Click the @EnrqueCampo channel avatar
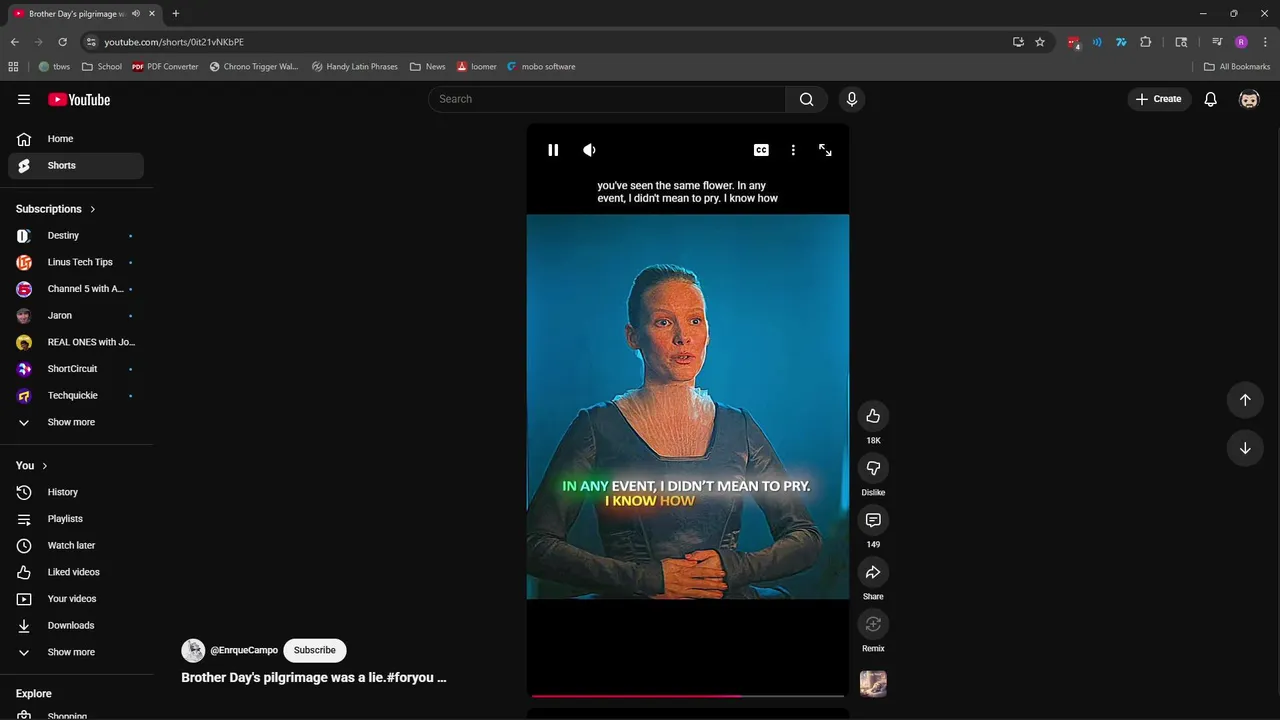The image size is (1280, 720). (x=193, y=650)
